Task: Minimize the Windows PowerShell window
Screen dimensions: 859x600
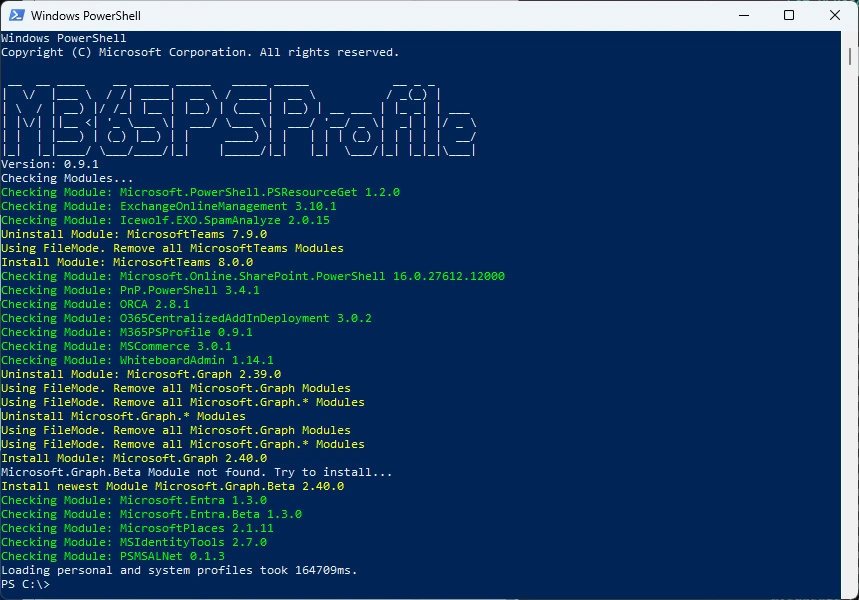Action: tap(743, 15)
